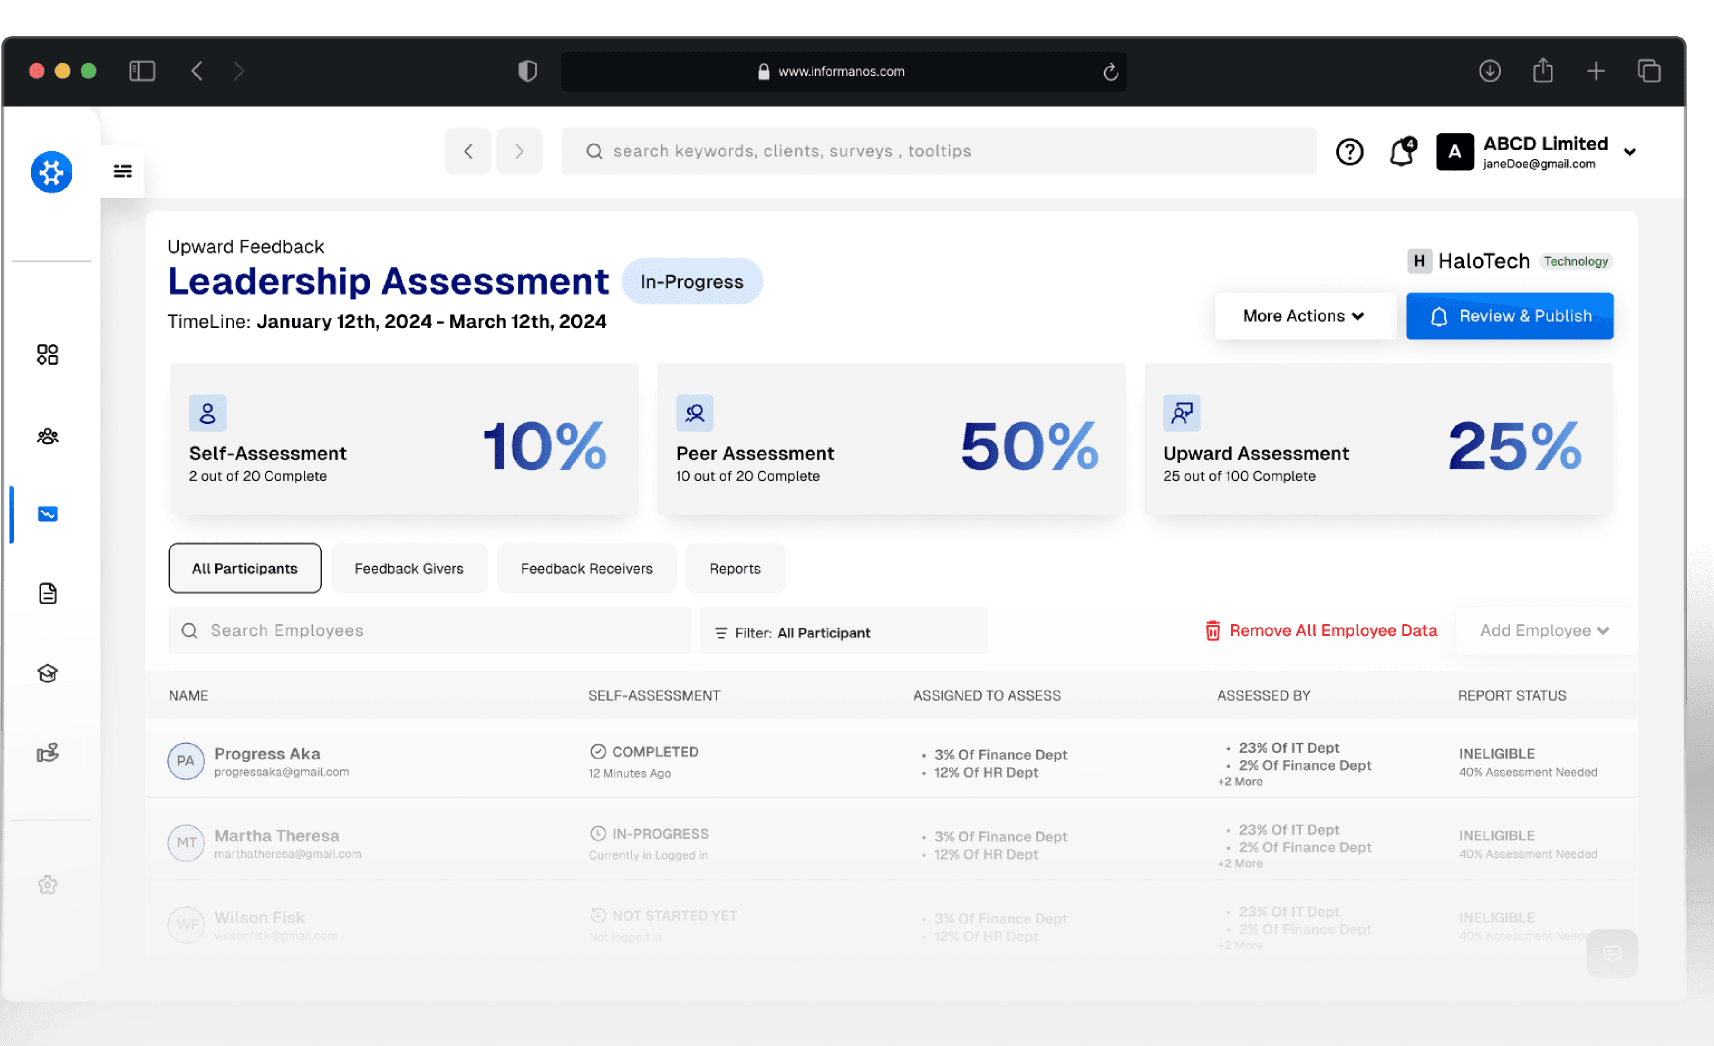Open Help via the question mark icon
The height and width of the screenshot is (1046, 1714).
(x=1349, y=152)
